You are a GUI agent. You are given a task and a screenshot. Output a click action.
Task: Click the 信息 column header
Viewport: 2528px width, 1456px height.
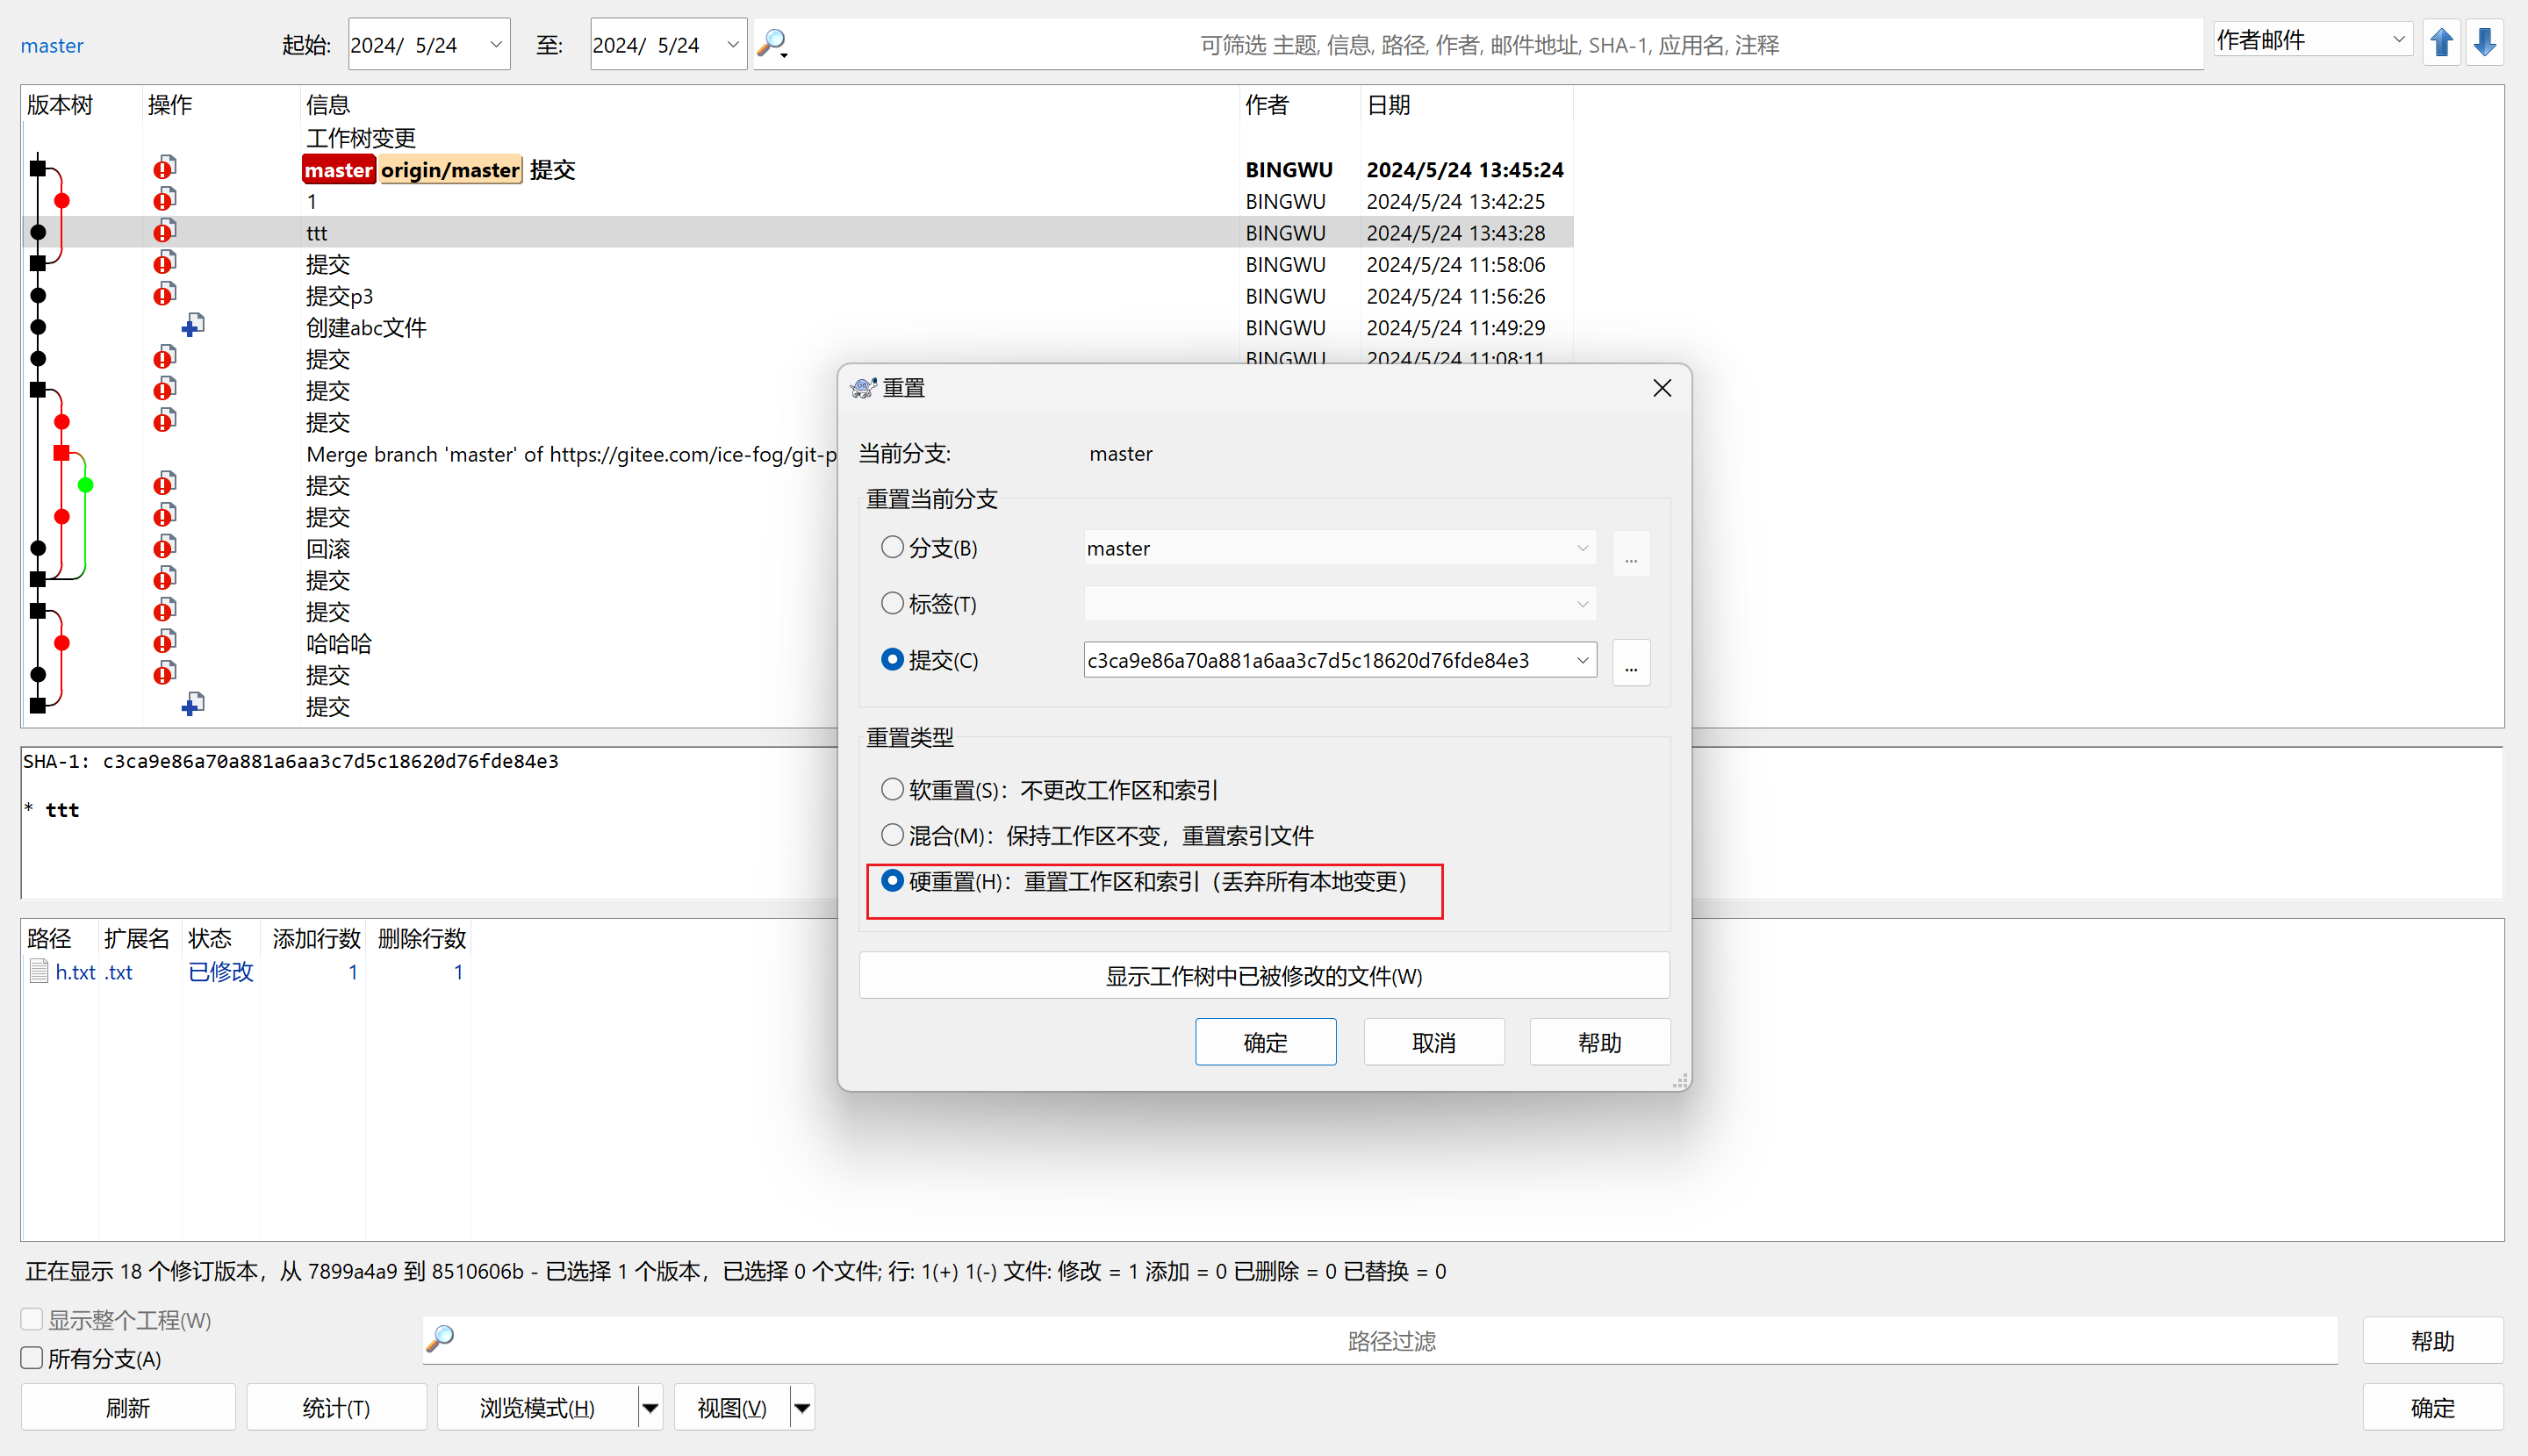328,104
